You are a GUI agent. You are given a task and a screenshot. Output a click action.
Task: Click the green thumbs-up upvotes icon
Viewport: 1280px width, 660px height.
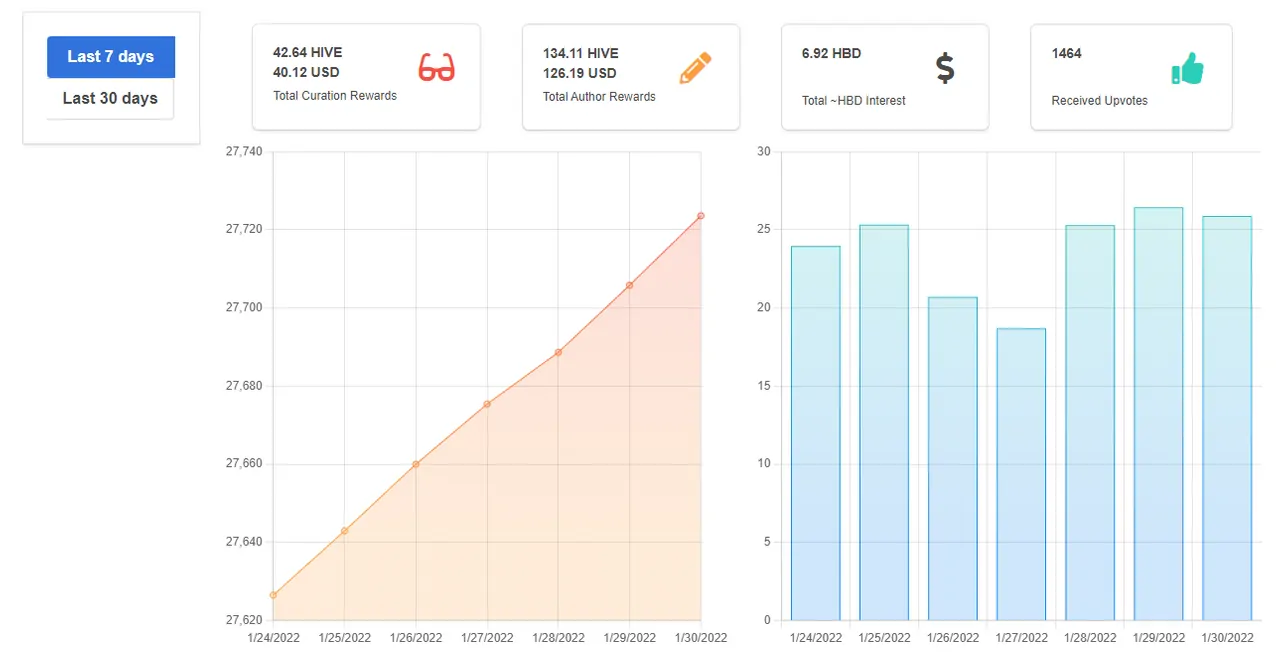(1187, 69)
